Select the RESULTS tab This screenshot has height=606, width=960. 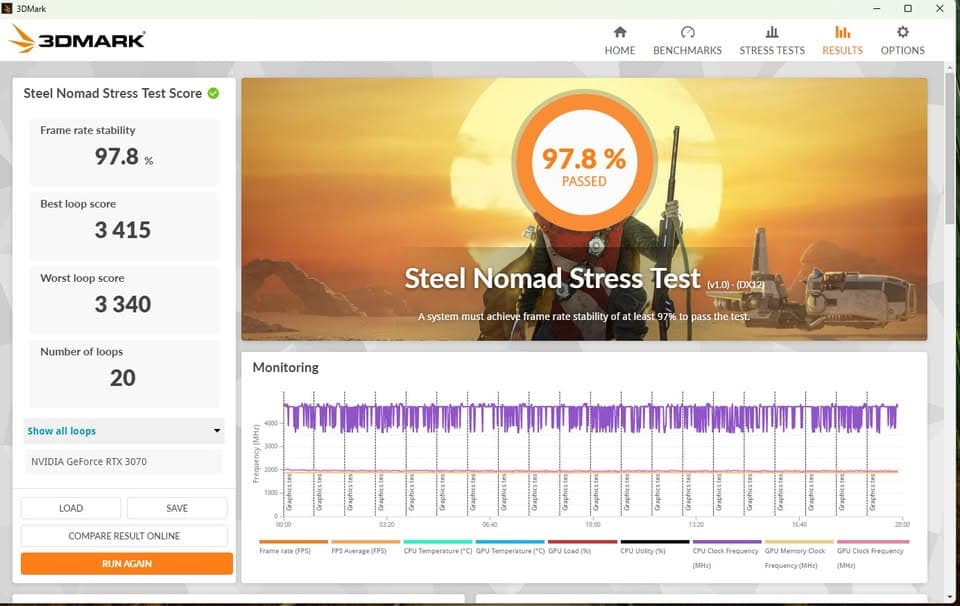coord(842,40)
